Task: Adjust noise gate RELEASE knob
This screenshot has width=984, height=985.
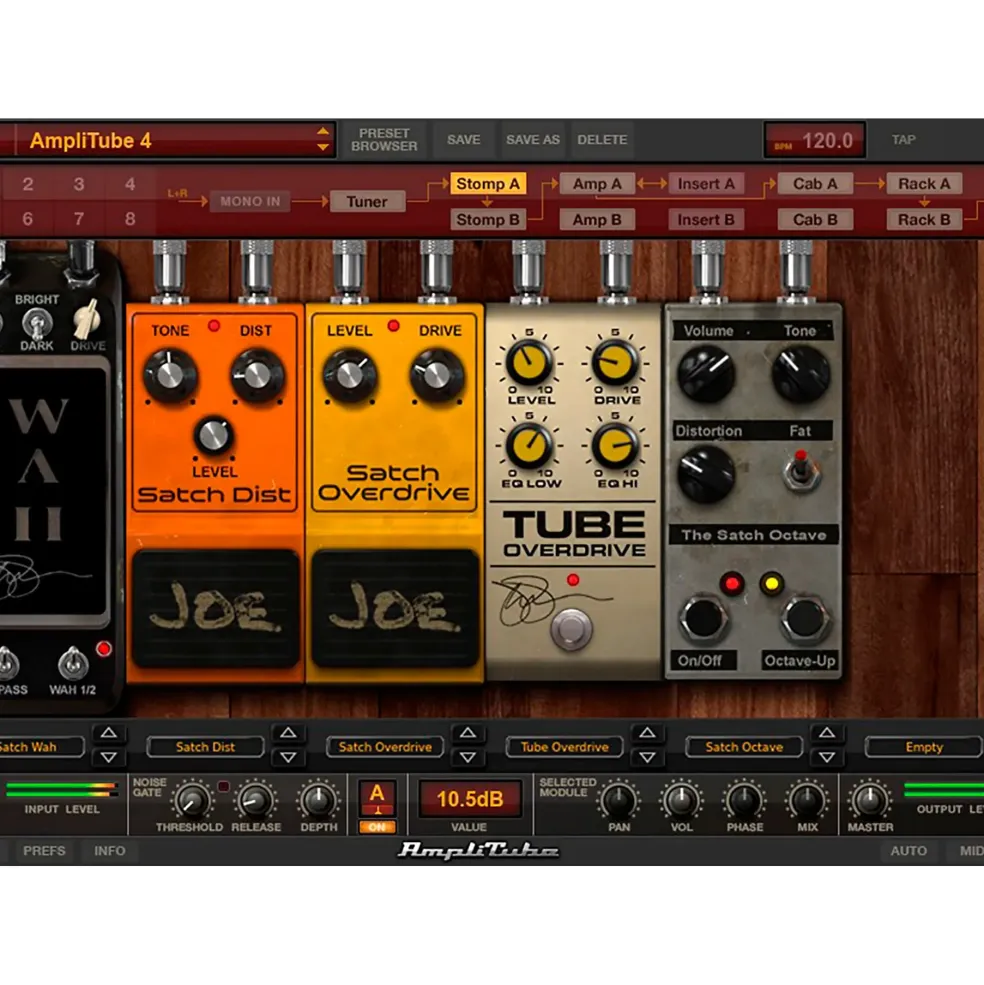Action: point(256,800)
